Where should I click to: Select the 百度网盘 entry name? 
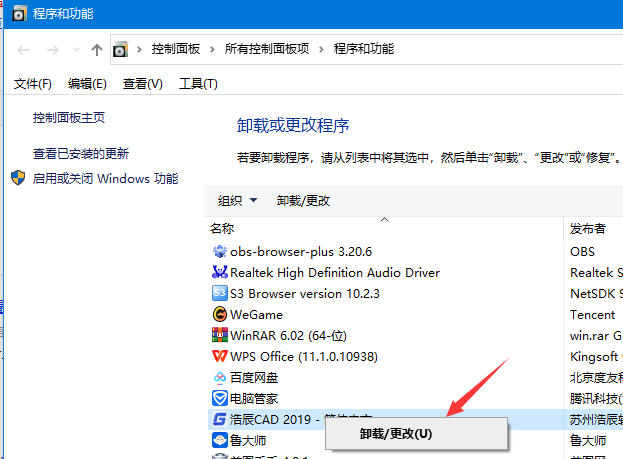[254, 378]
